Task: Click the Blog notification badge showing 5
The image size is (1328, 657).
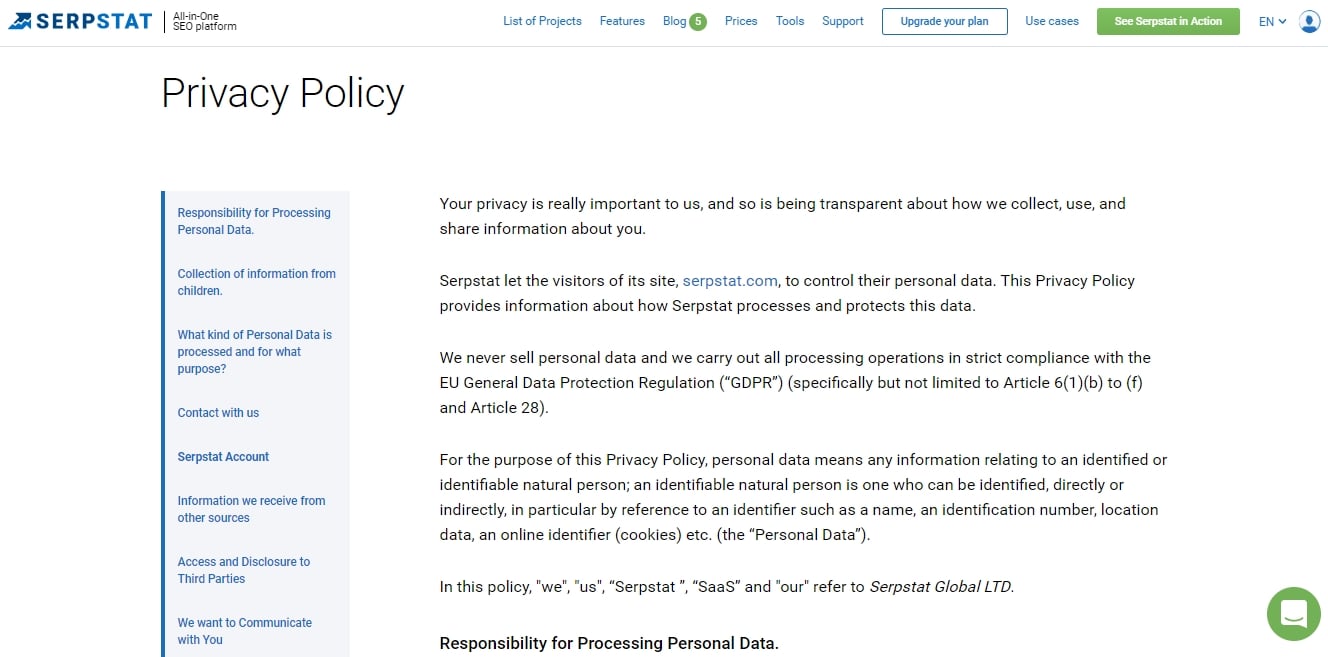Action: pos(698,22)
